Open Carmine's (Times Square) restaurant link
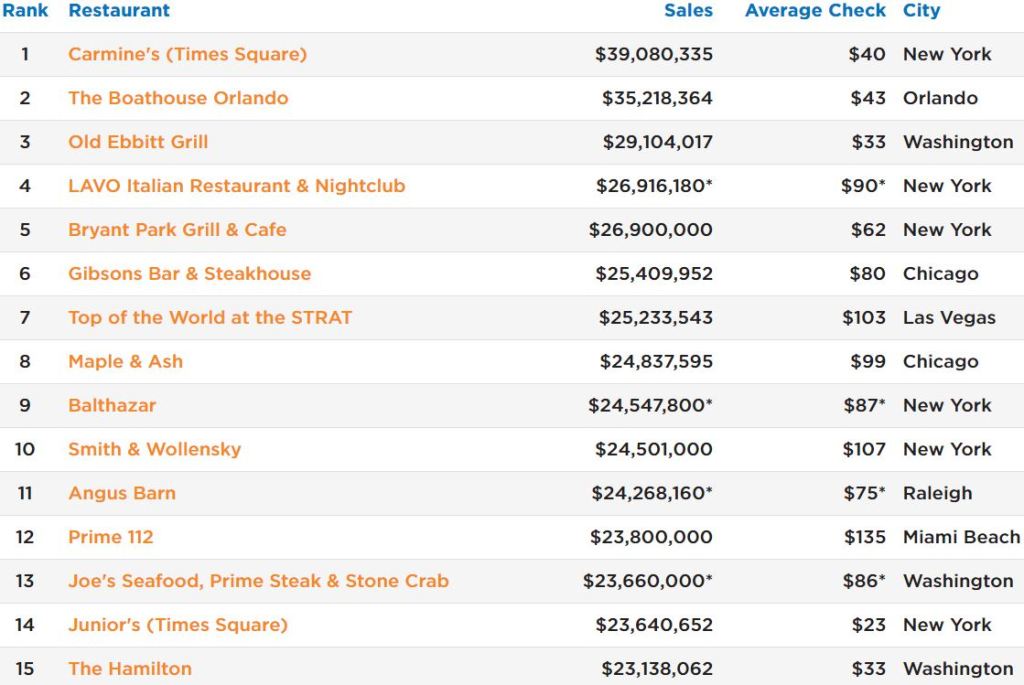1024x685 pixels. point(187,54)
